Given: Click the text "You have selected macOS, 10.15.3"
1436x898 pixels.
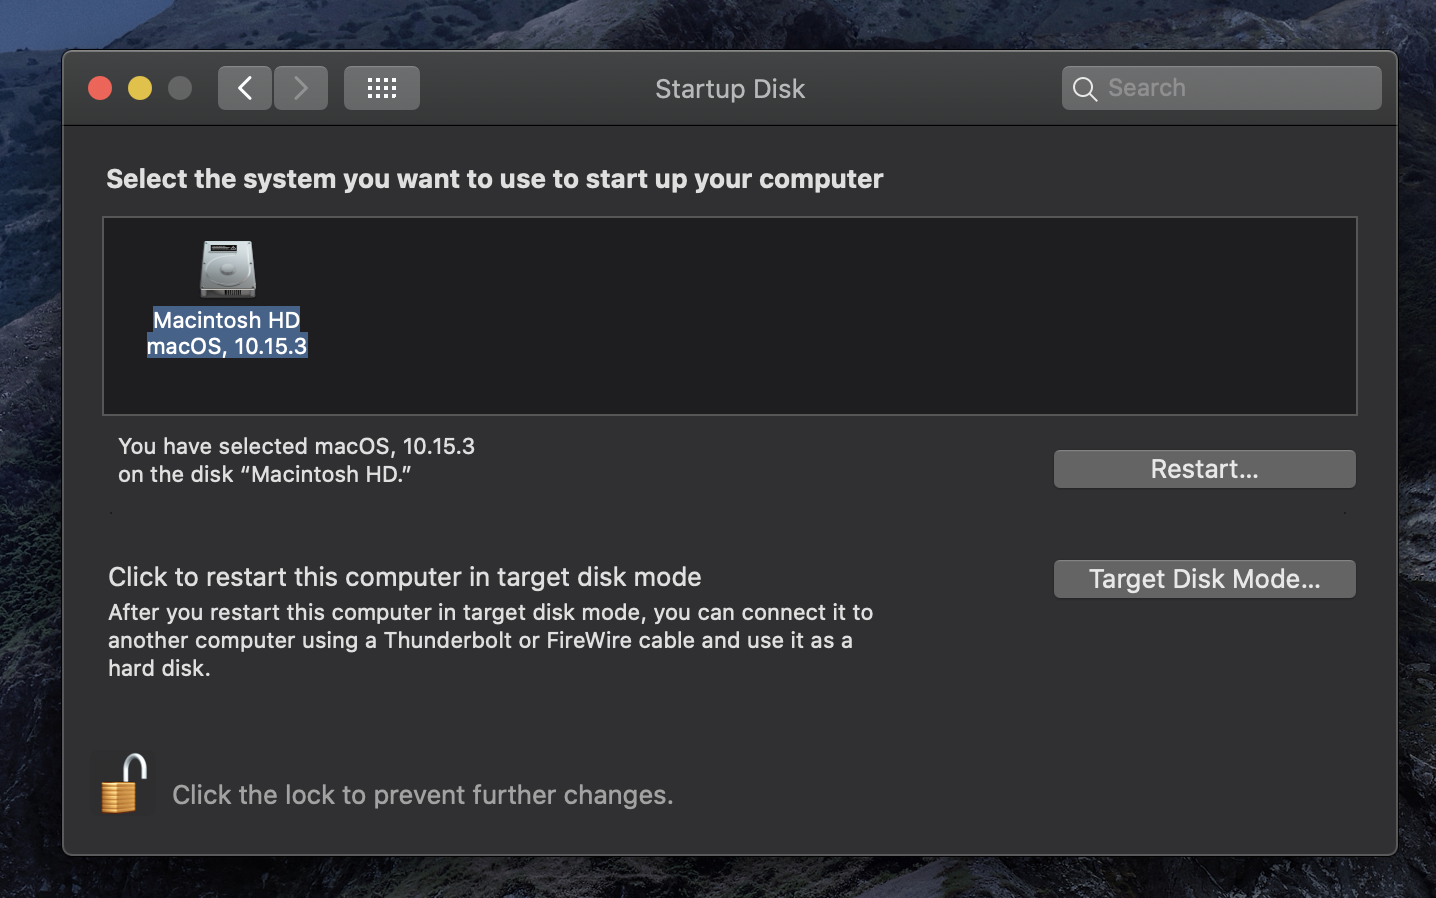Looking at the screenshot, I should click(297, 446).
